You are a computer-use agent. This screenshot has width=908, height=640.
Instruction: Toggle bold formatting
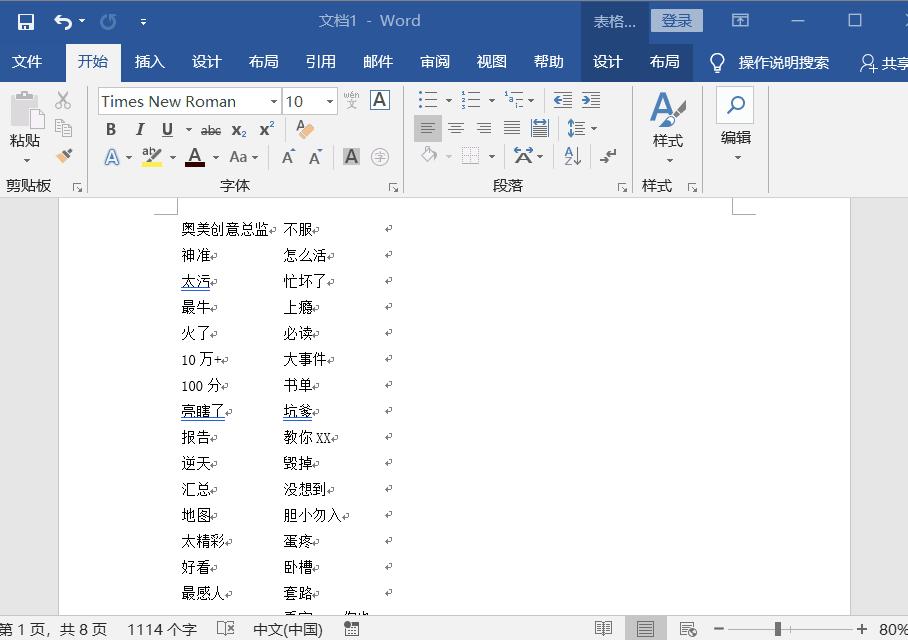tap(111, 129)
